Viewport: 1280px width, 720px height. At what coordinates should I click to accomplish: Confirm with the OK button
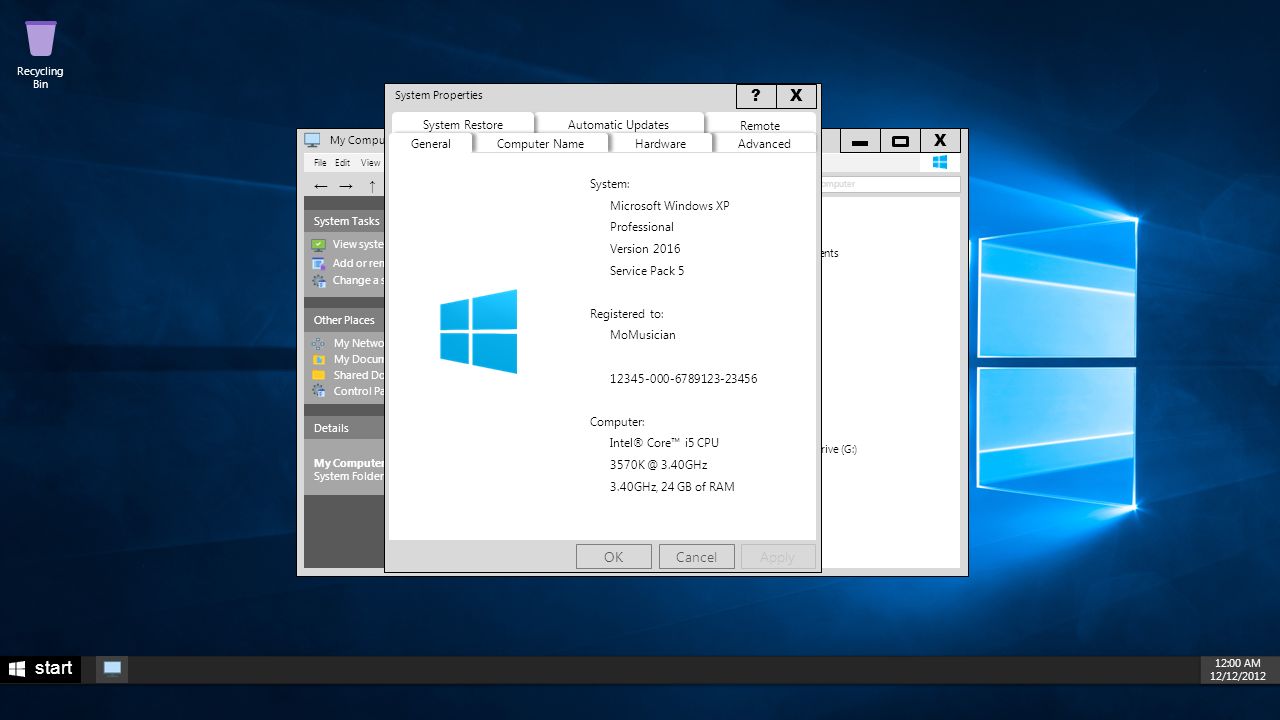[614, 557]
